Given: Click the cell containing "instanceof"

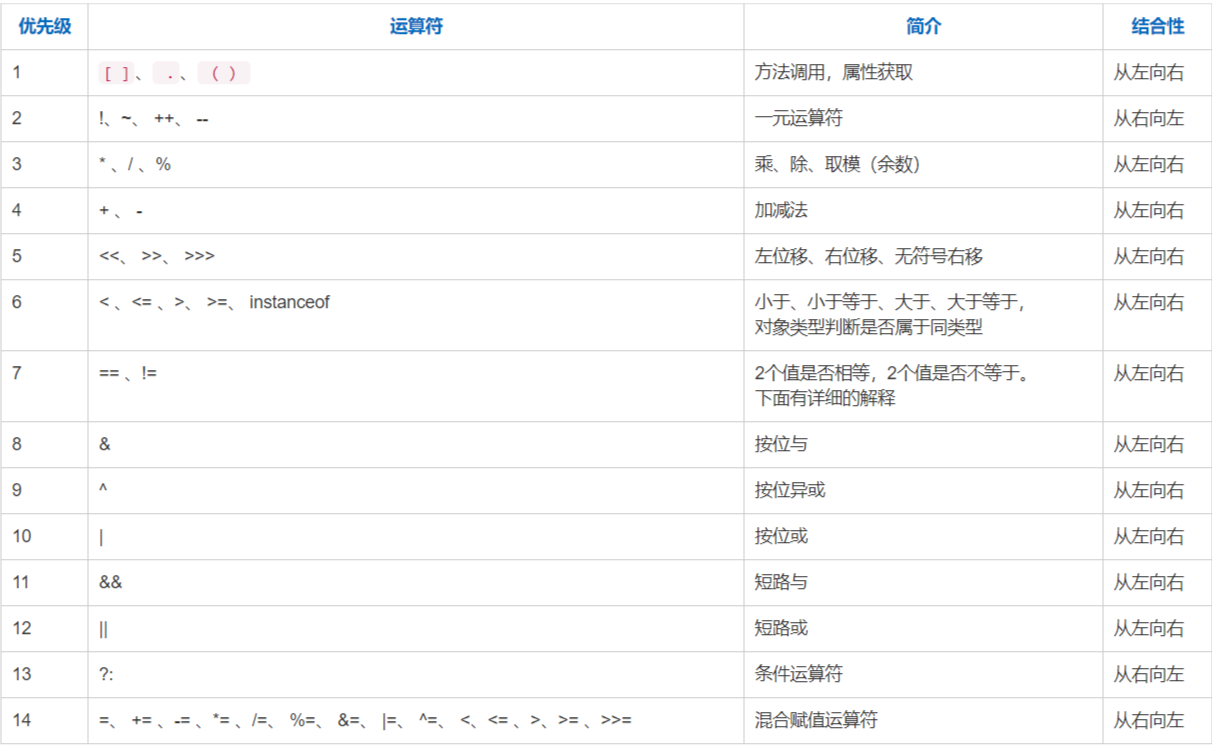Looking at the screenshot, I should click(415, 315).
